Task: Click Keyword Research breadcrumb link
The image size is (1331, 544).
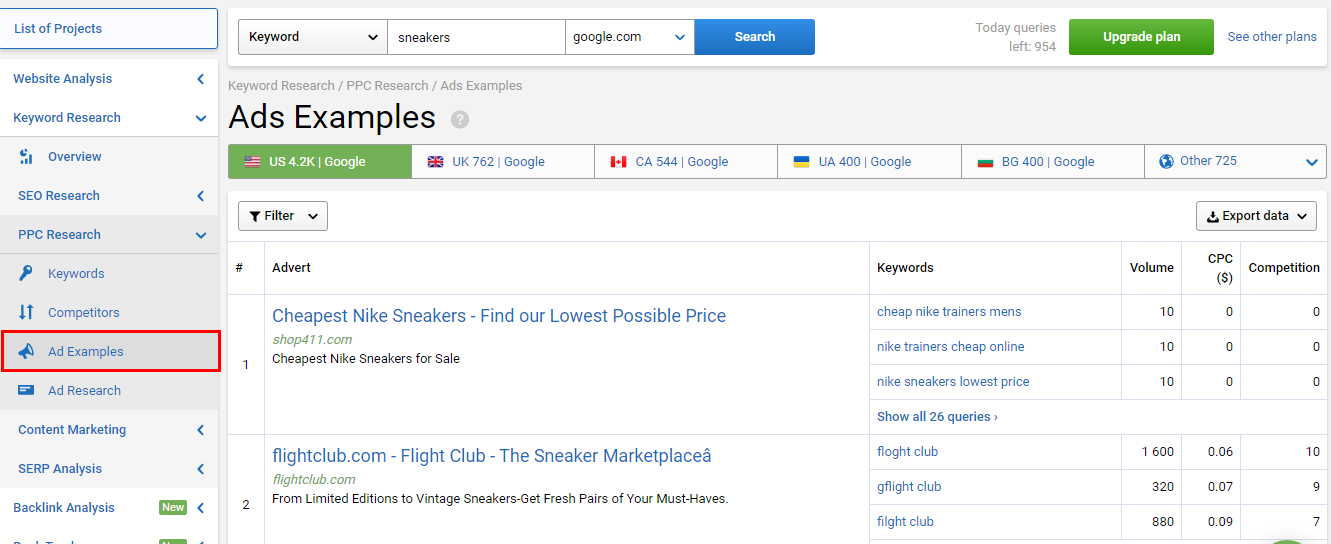Action: coord(283,86)
